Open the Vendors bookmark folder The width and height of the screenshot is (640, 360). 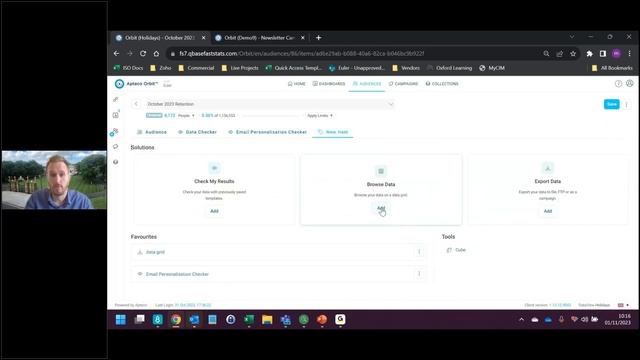tap(406, 68)
